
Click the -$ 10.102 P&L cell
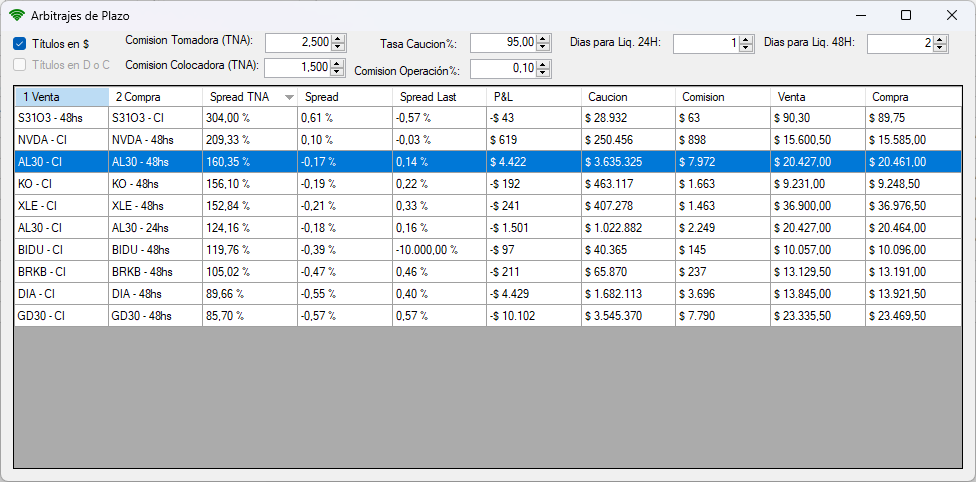534,316
